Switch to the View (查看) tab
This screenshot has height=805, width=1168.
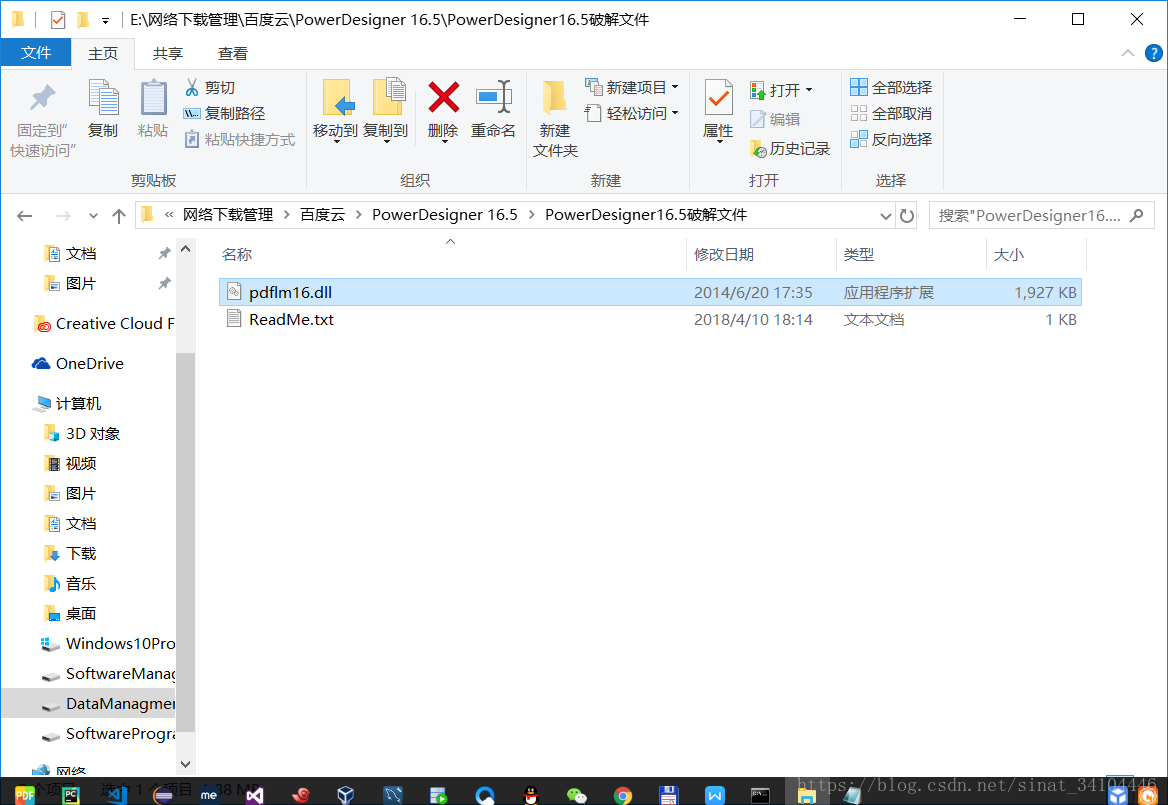(x=232, y=54)
